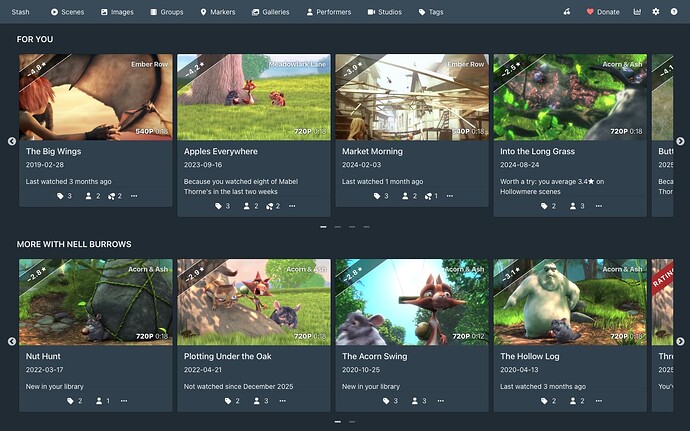This screenshot has height=431, width=690.
Task: Show performers on The Acorn Swing card
Action: pos(419,401)
